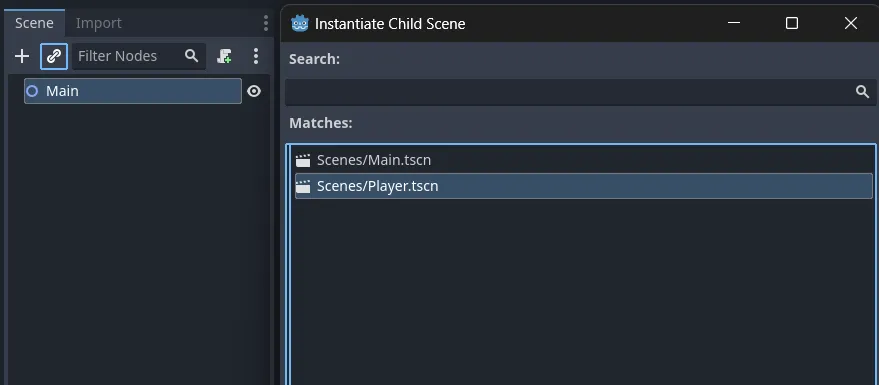Screen dimensions: 879x385
Task: Switch to the Import tab
Action: (x=99, y=23)
